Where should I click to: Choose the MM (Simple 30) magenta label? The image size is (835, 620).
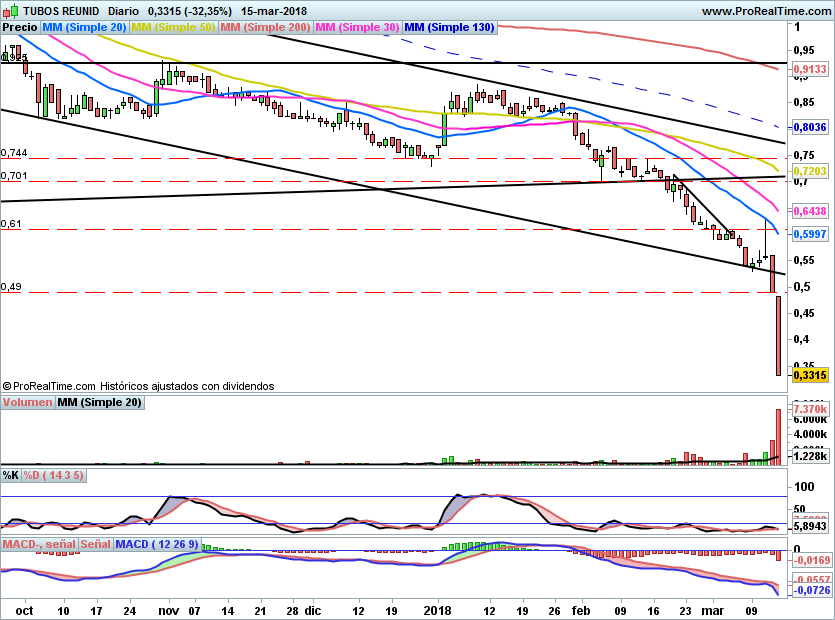357,27
